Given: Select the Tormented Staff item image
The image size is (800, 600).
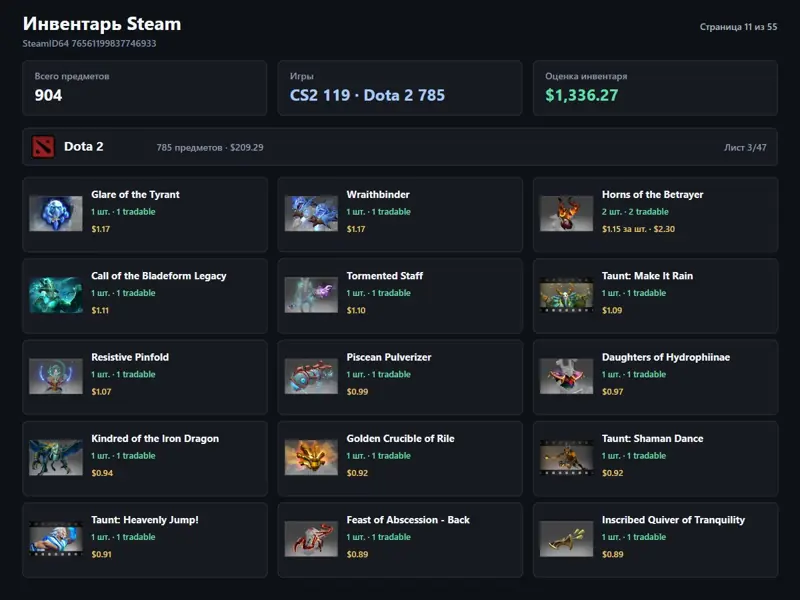Looking at the screenshot, I should coord(311,295).
